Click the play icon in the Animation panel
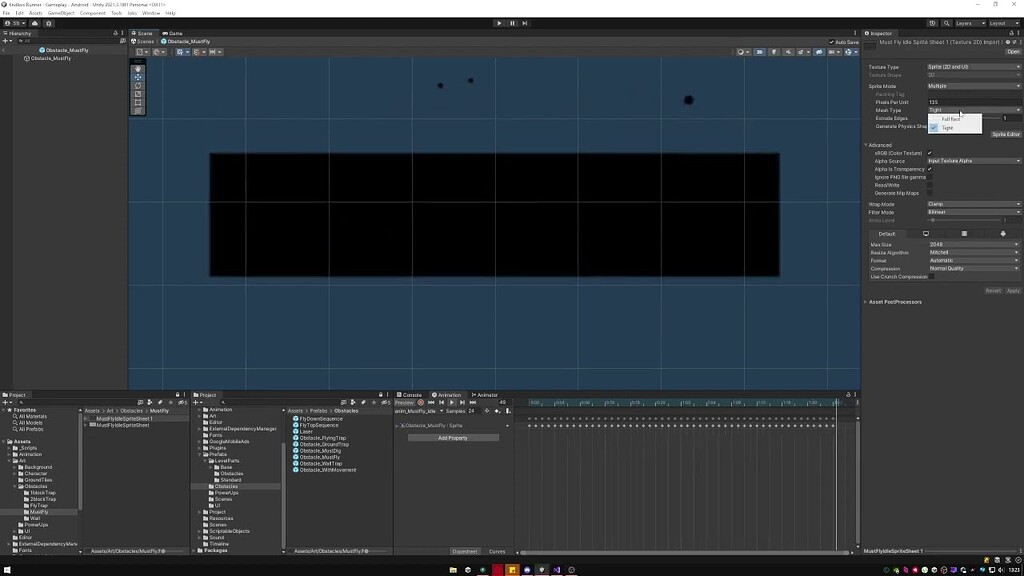This screenshot has width=1024, height=576. (x=452, y=402)
